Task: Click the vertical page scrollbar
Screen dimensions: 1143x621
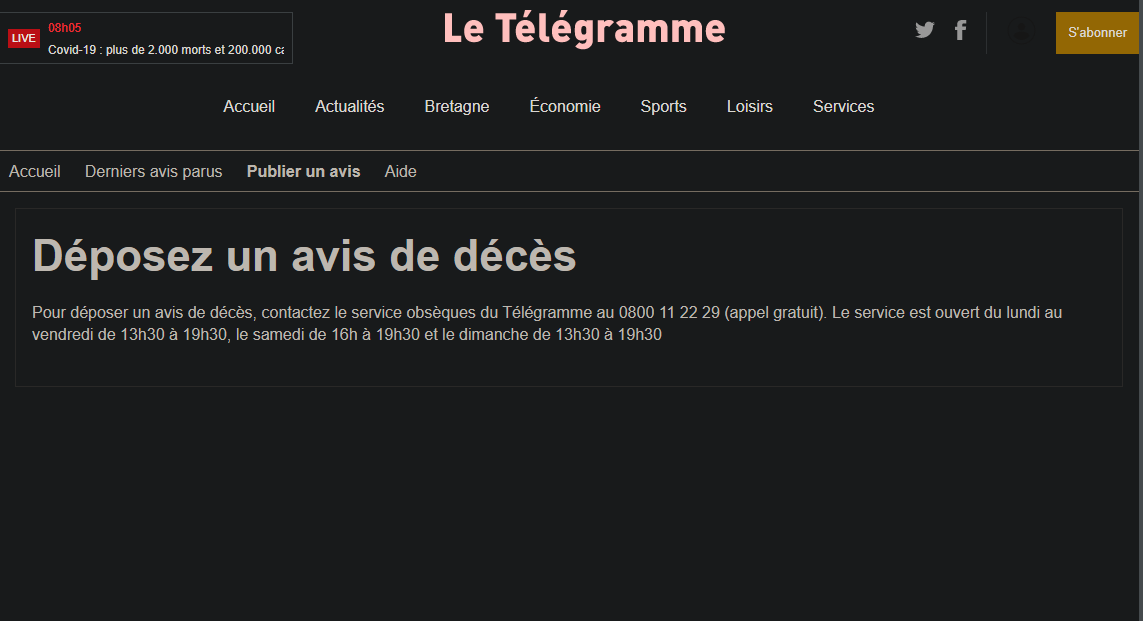Action: 1140,310
